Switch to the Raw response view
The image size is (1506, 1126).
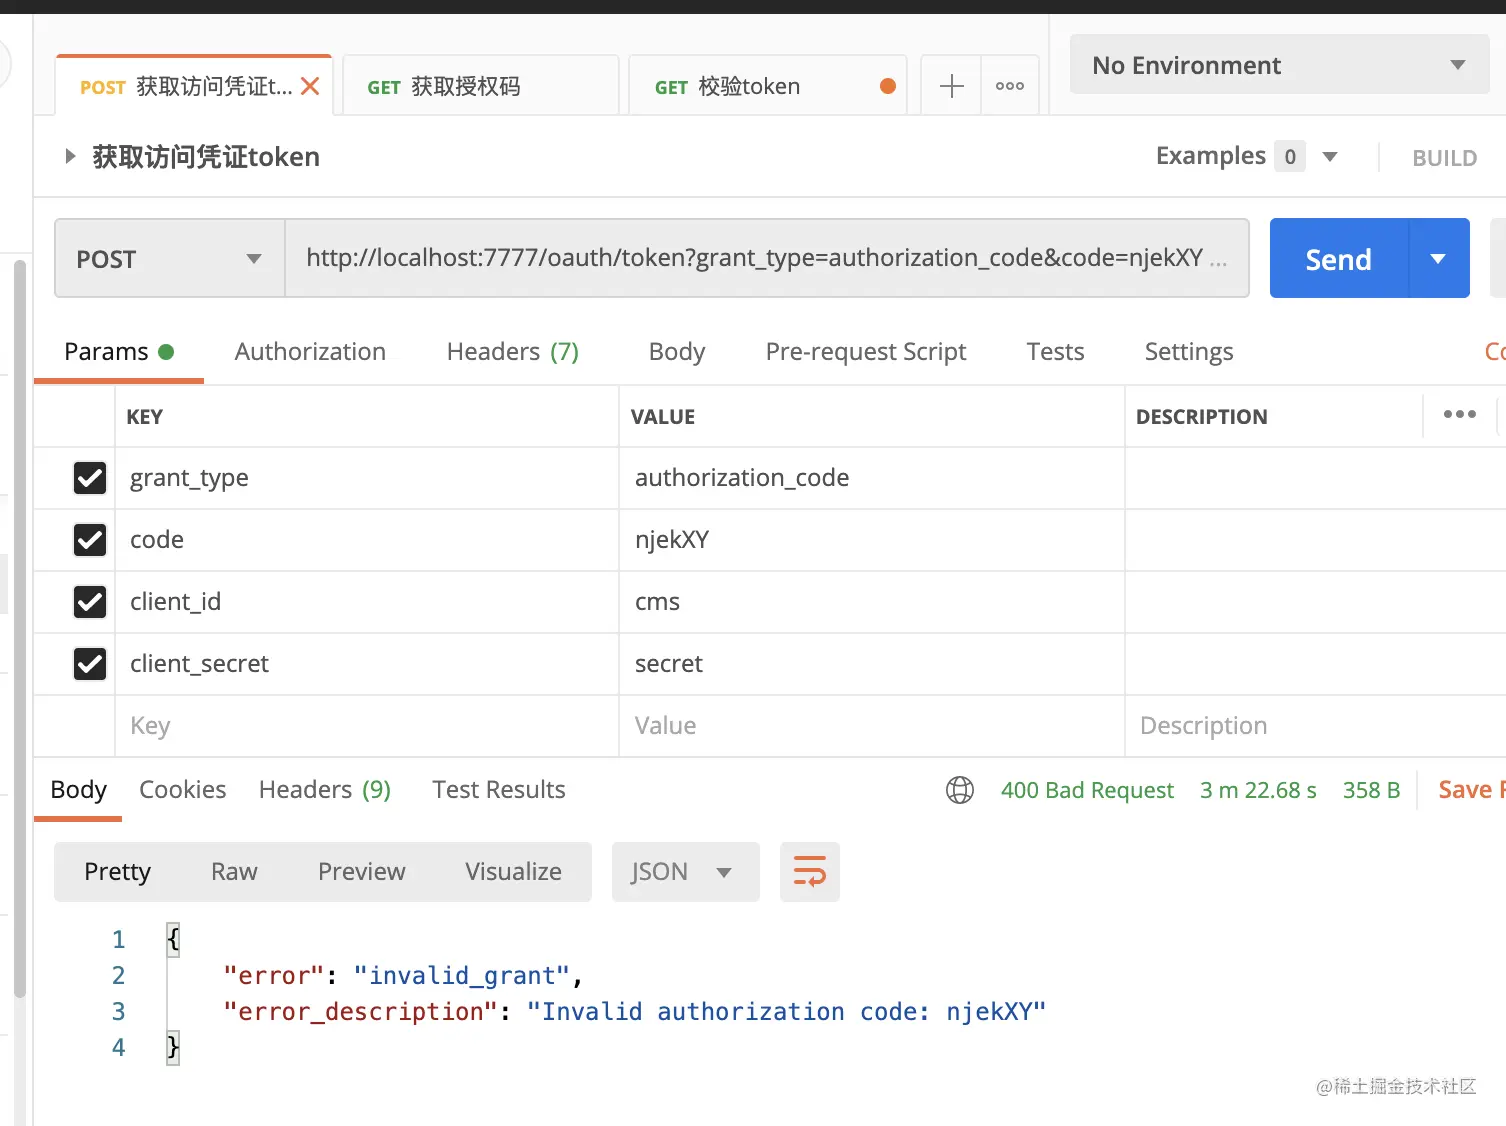click(x=233, y=871)
